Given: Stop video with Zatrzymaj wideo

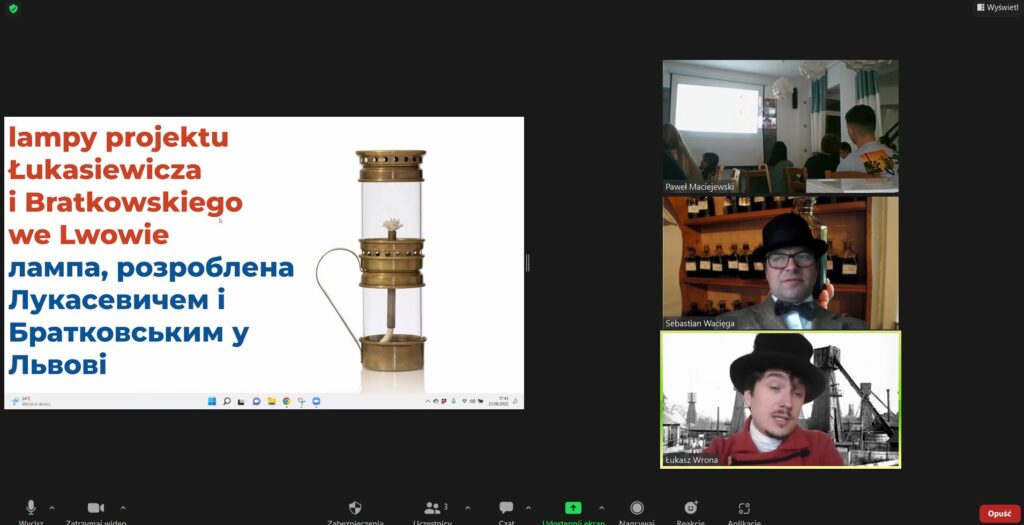Looking at the screenshot, I should pos(95,508).
